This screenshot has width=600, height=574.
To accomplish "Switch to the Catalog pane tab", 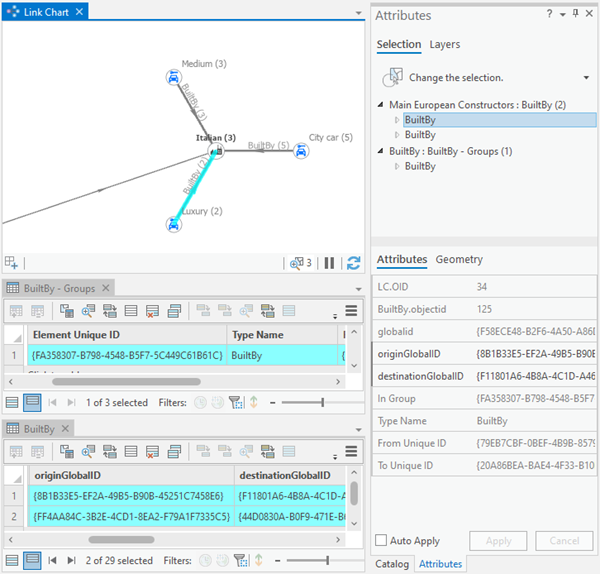I will pos(392,564).
